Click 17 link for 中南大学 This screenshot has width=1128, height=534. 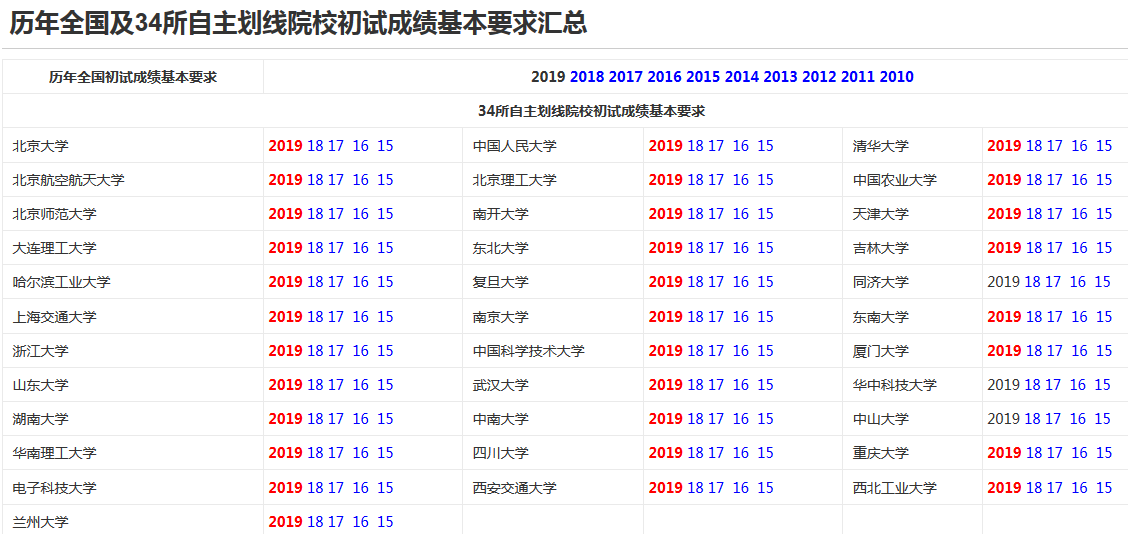coord(717,419)
